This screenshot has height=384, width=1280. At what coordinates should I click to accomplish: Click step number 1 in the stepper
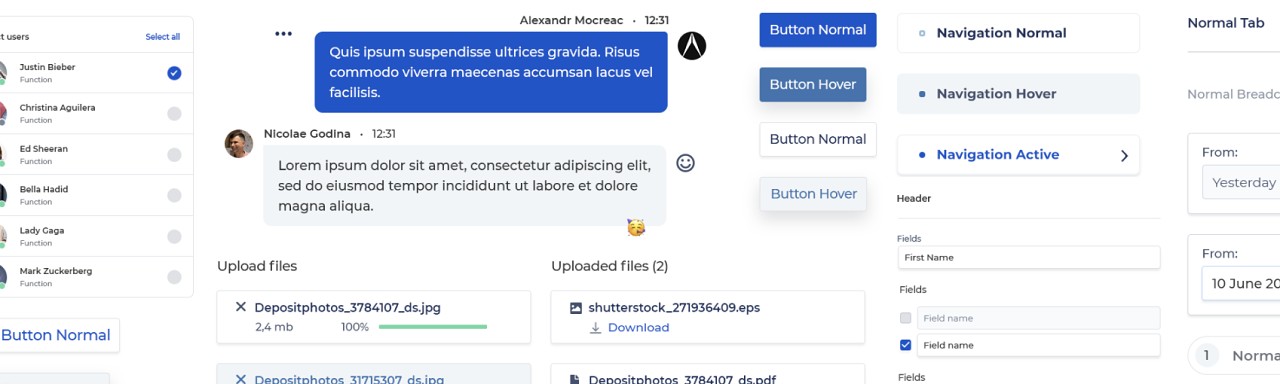(x=1207, y=356)
